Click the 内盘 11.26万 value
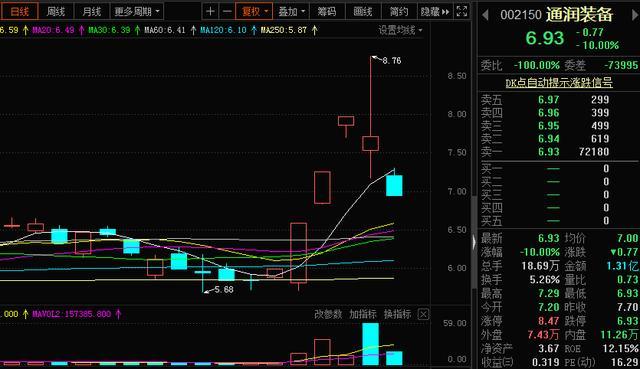This screenshot has height=369, width=640. tap(619, 335)
